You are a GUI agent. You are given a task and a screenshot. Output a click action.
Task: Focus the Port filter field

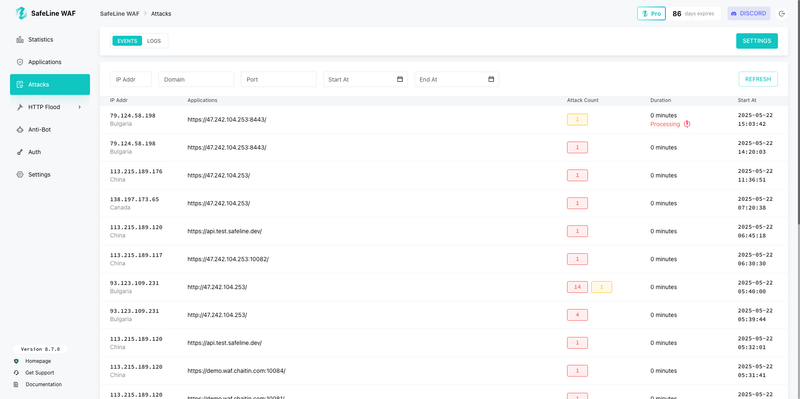279,79
